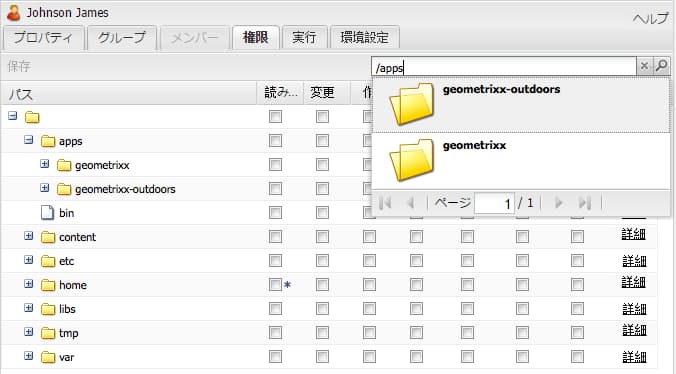The image size is (676, 374).
Task: Click the tmp folder icon
Action: 48,333
